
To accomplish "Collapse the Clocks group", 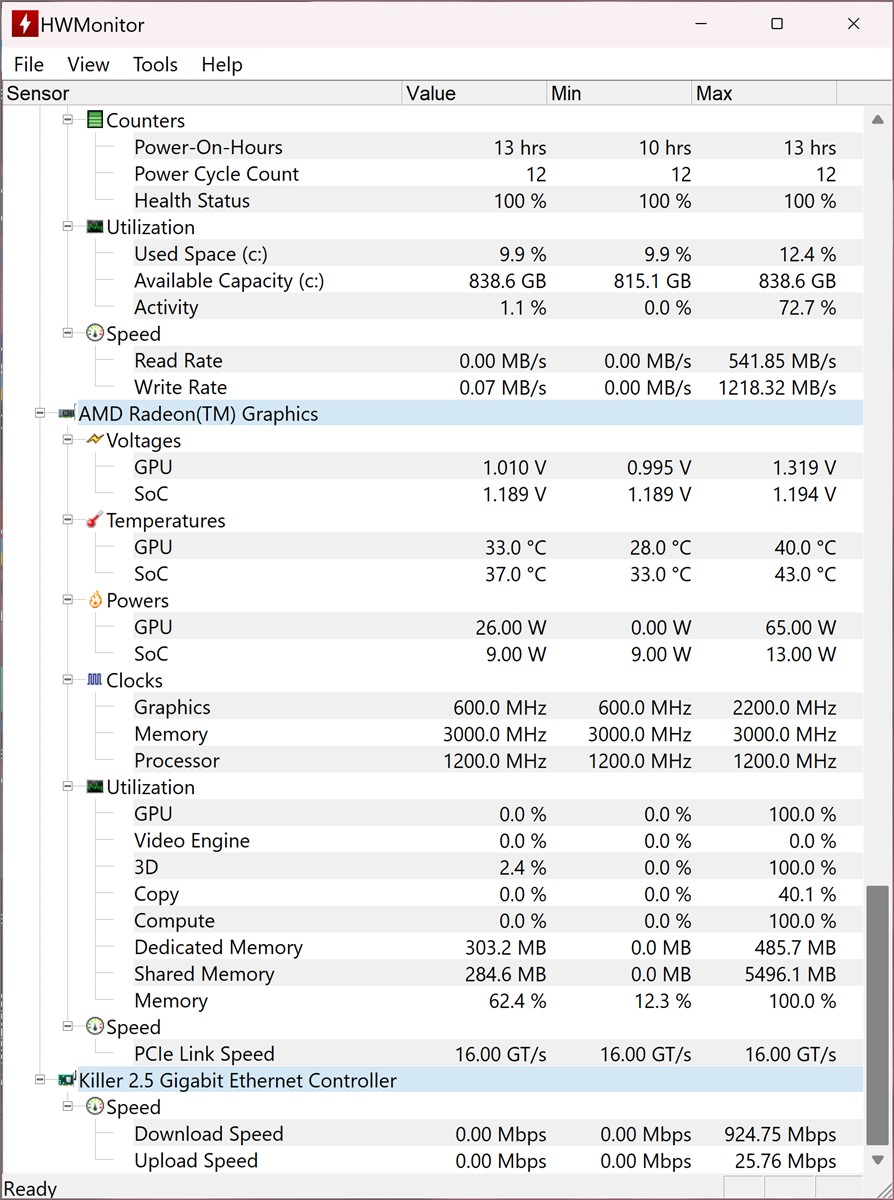I will (x=68, y=680).
